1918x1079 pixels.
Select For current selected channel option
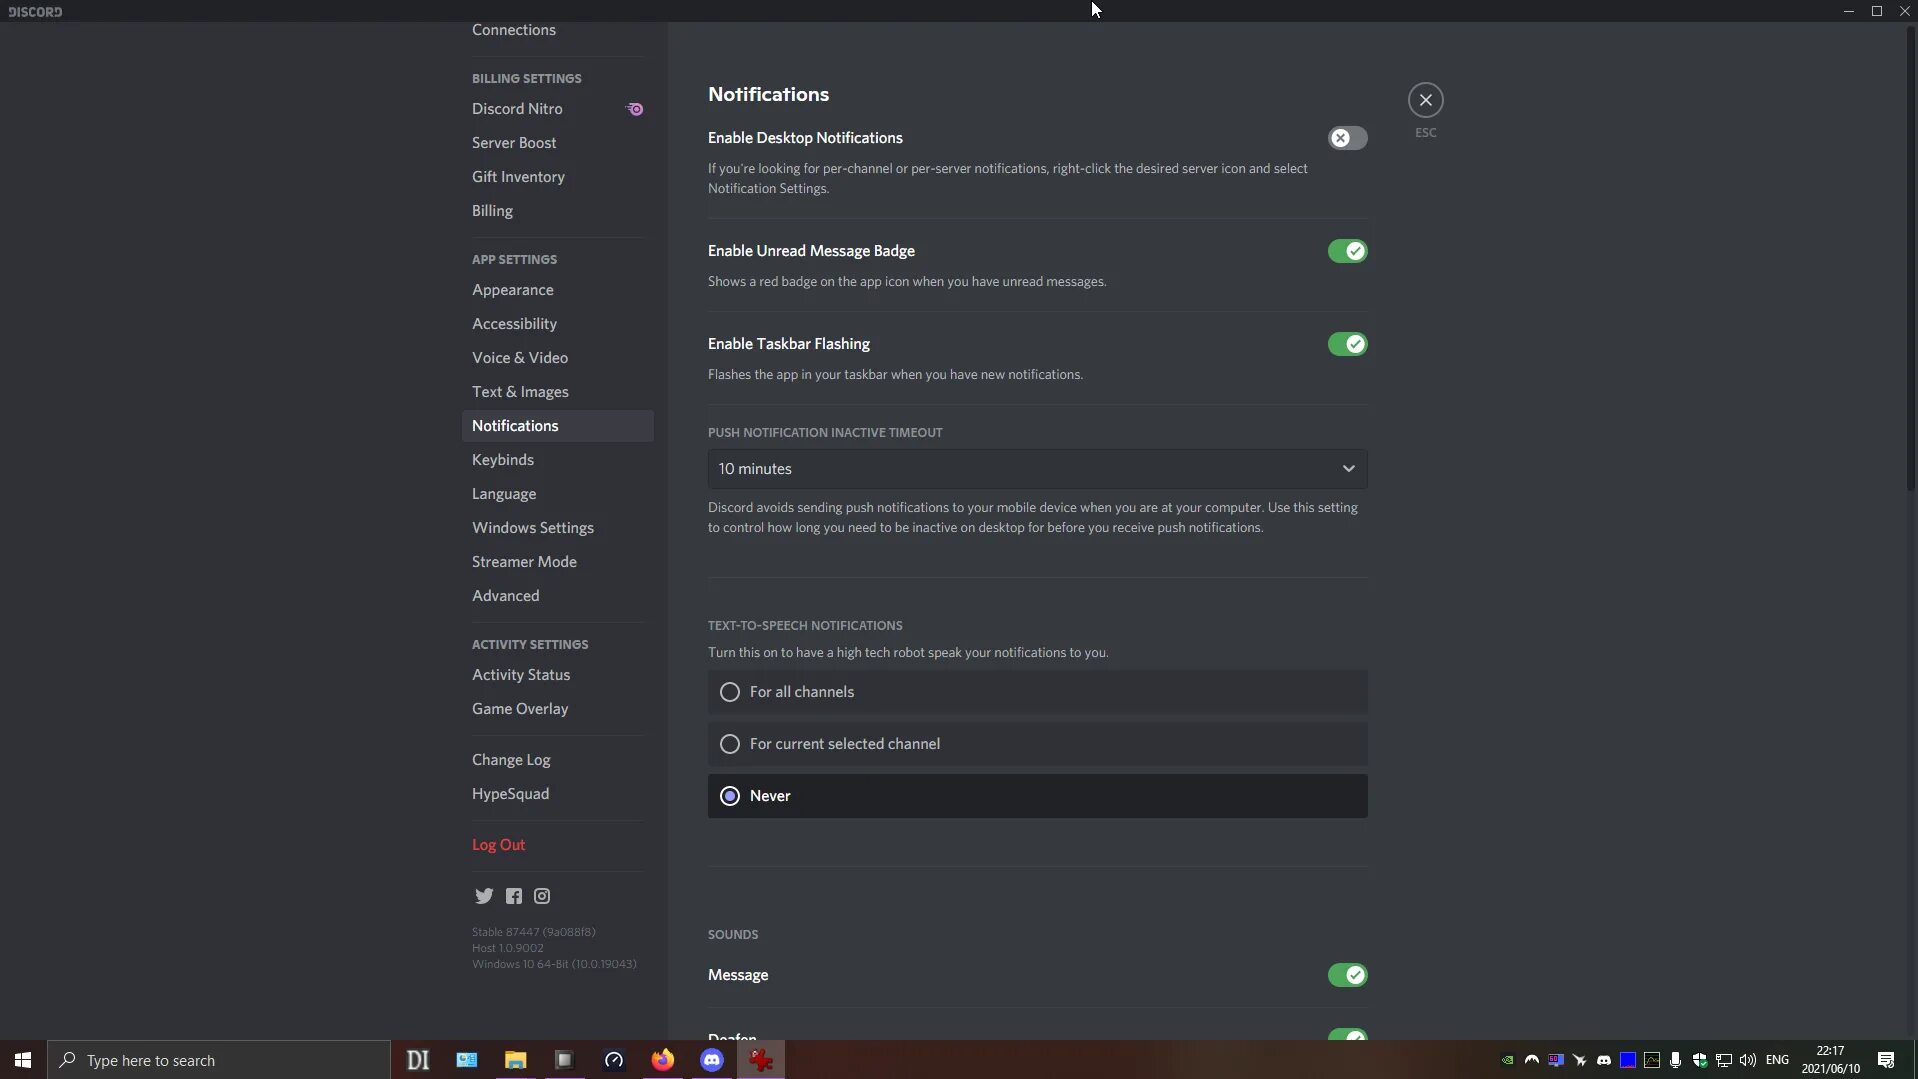tap(1037, 744)
